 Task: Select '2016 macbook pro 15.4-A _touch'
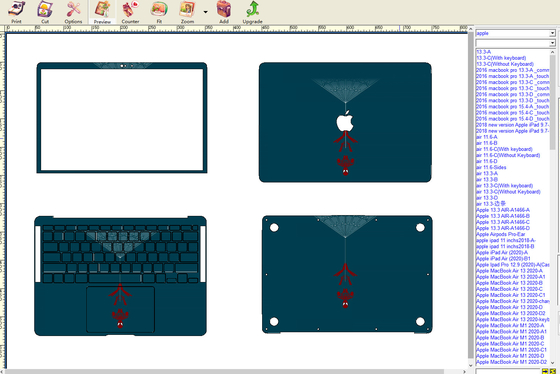[512, 106]
